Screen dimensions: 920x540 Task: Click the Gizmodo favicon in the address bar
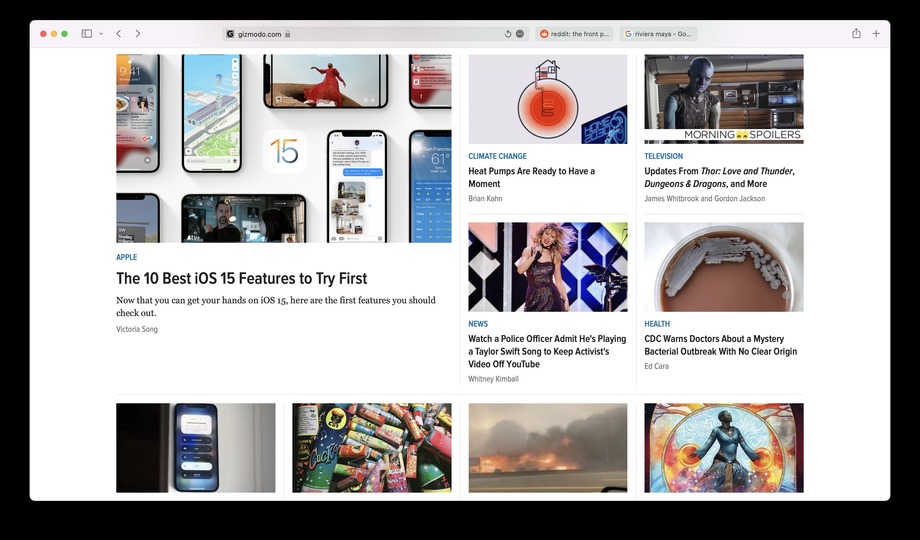[230, 34]
